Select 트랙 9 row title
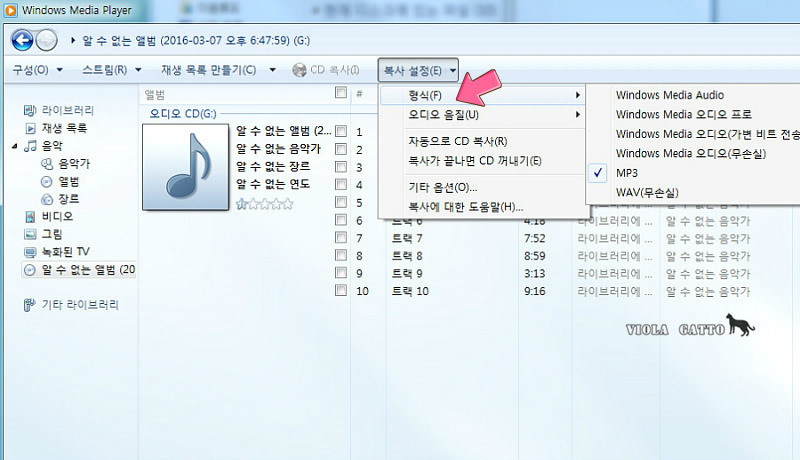Viewport: 800px width, 460px height. point(407,273)
